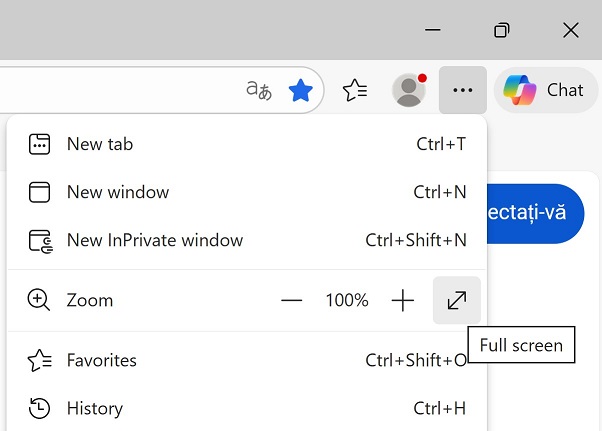Open the History menu entry
This screenshot has height=431, width=602.
95,408
